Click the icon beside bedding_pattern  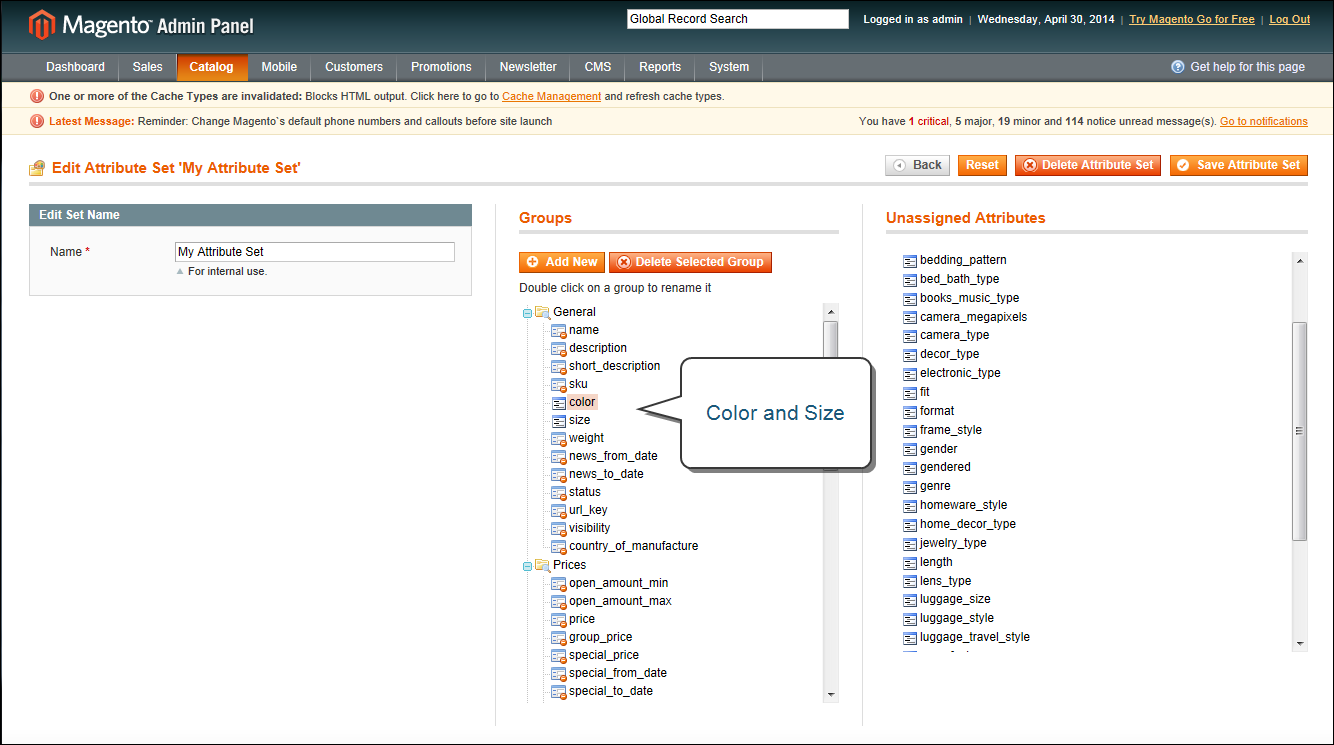(910, 260)
